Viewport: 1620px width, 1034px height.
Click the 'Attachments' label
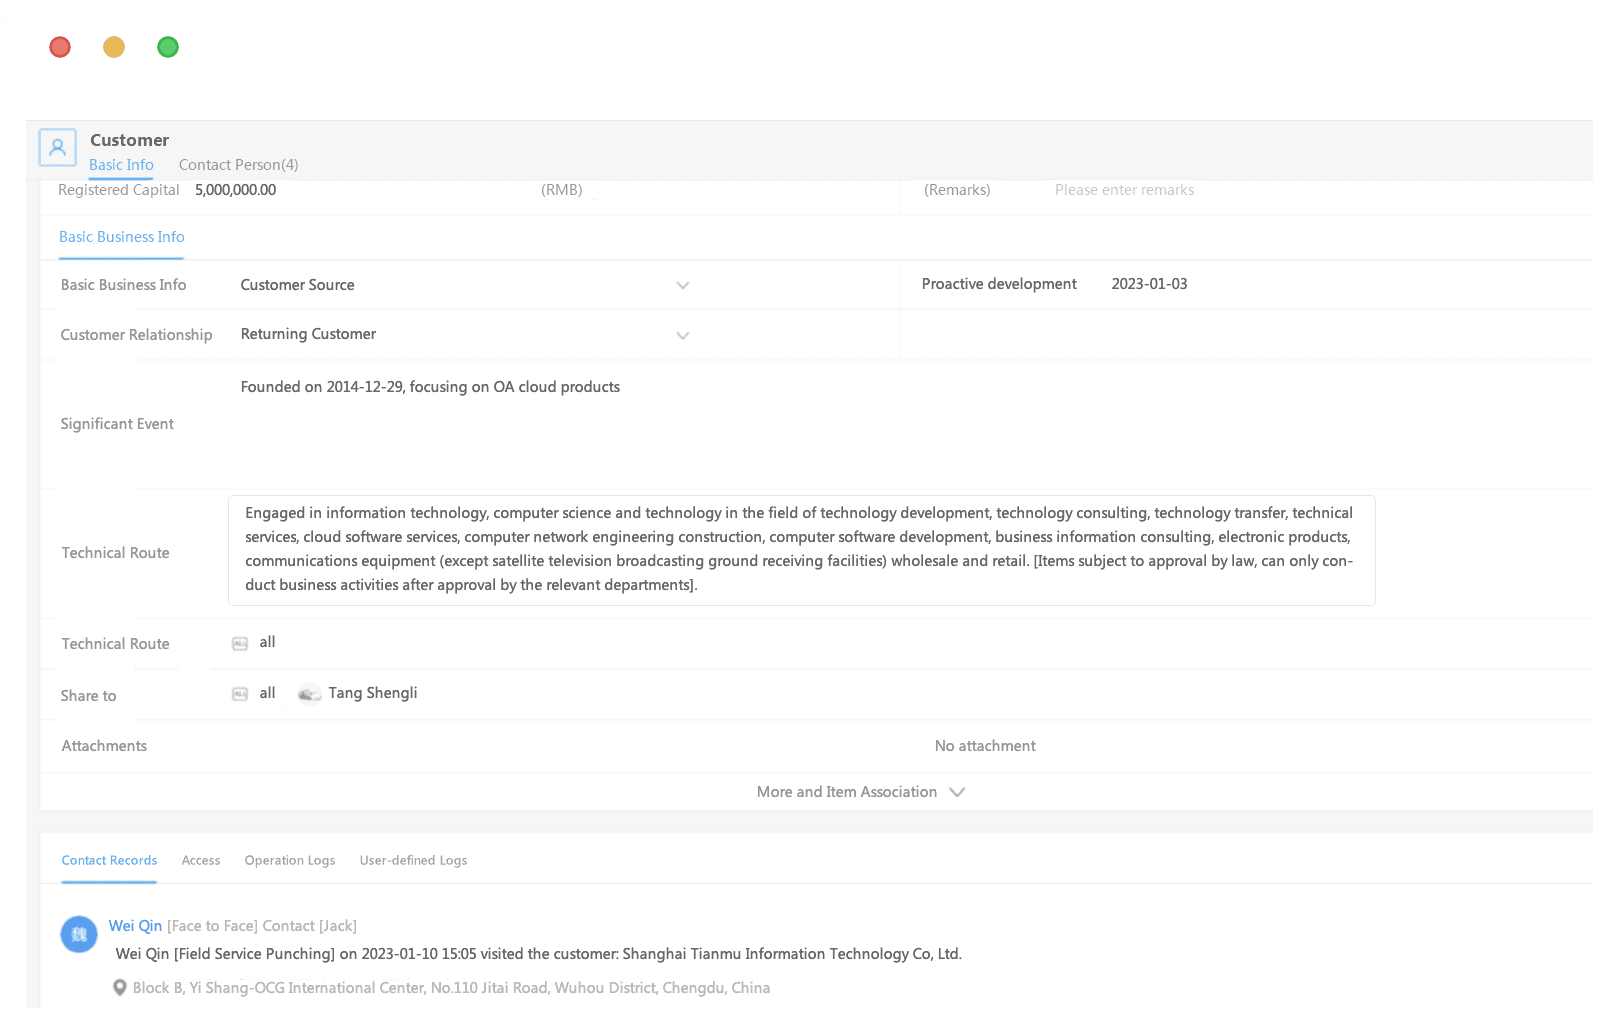coord(104,746)
